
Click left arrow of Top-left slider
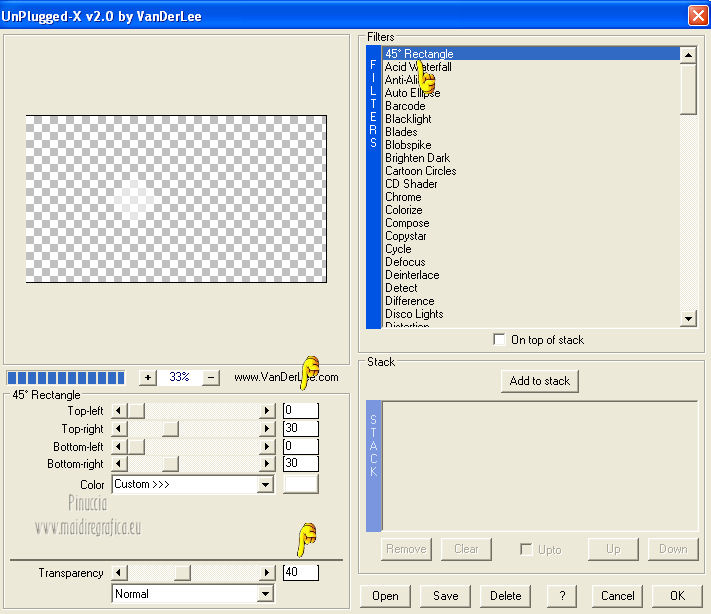(119, 411)
